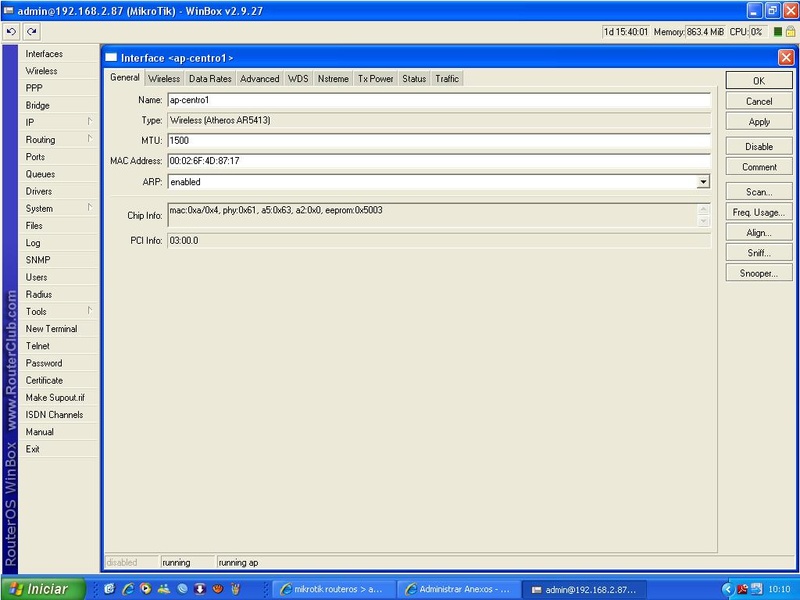The height and width of the screenshot is (600, 800).
Task: Select Make Supout.rif
Action: pyautogui.click(x=58, y=397)
